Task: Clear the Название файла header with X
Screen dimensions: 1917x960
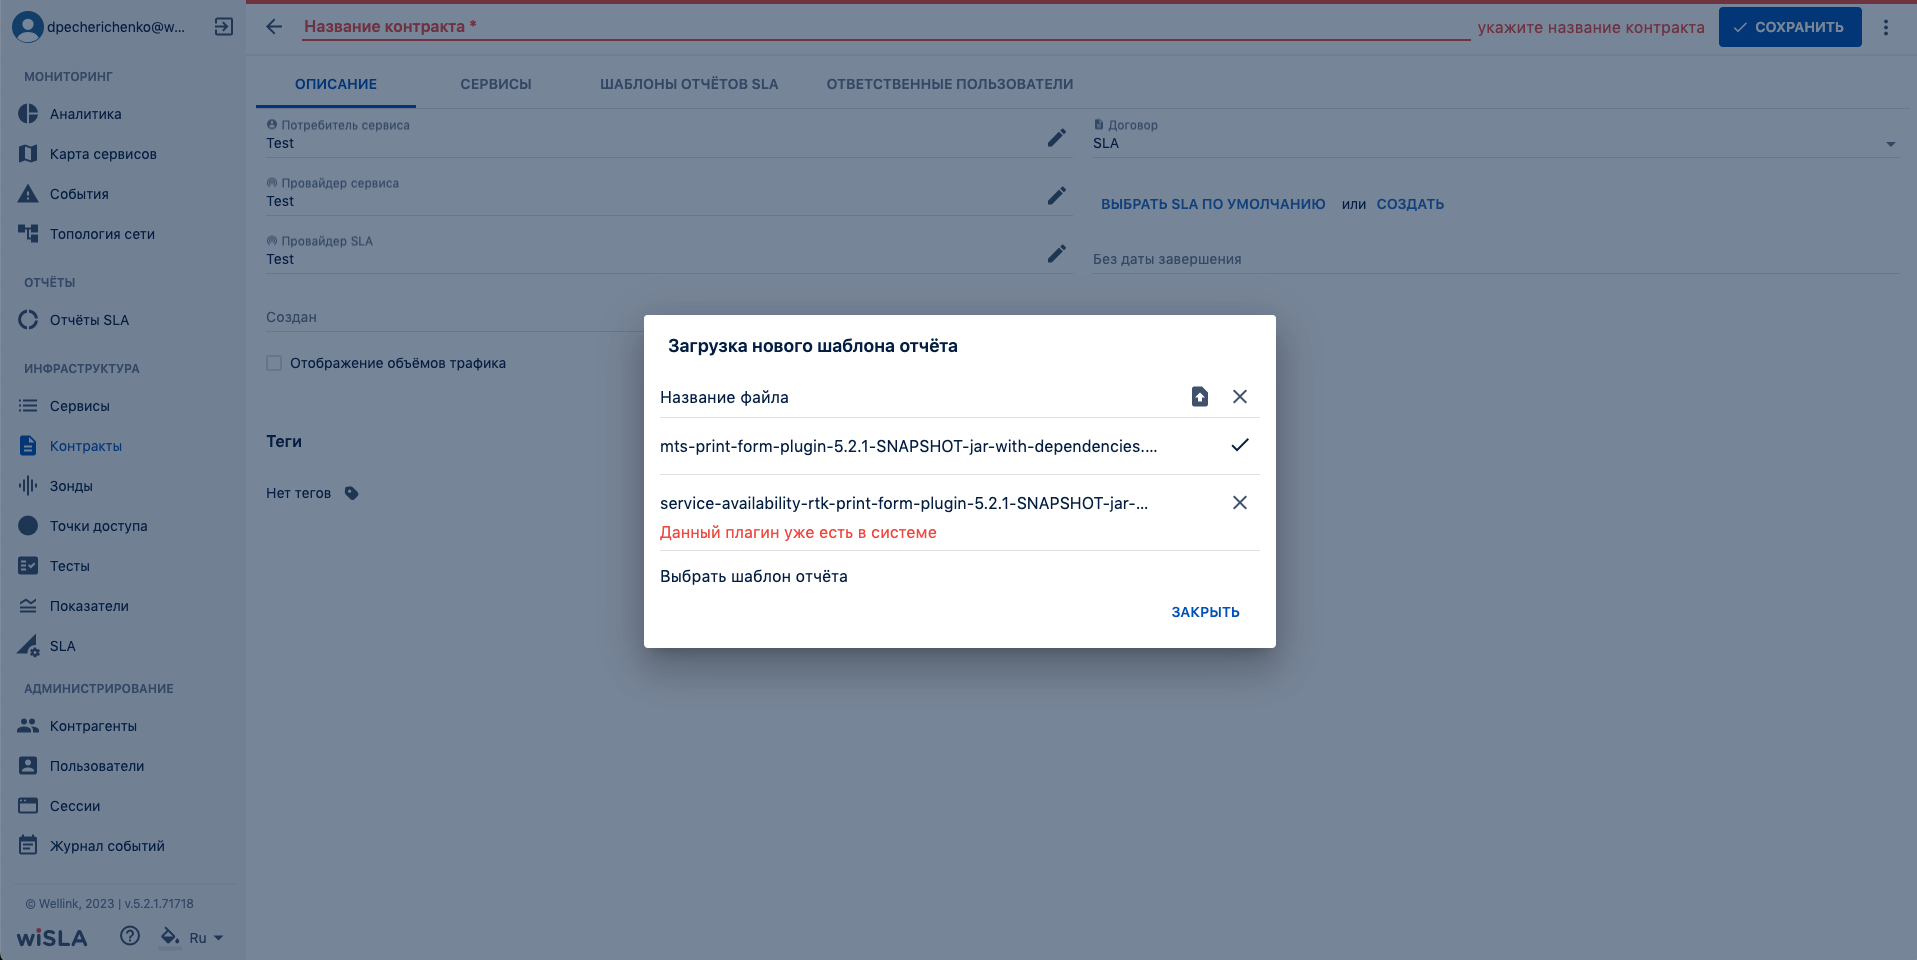Action: coord(1240,397)
